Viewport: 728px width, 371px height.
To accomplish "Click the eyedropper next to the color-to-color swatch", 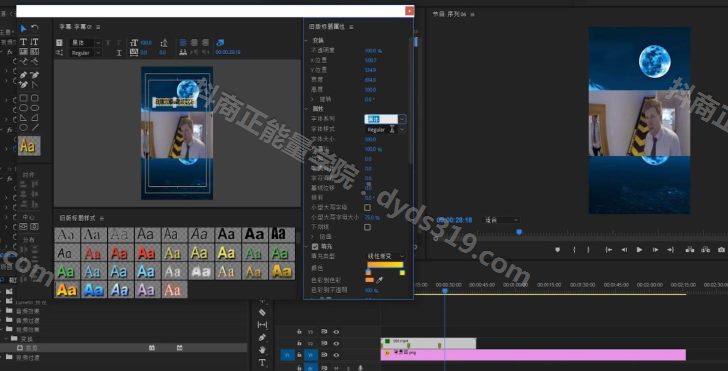I will [379, 280].
